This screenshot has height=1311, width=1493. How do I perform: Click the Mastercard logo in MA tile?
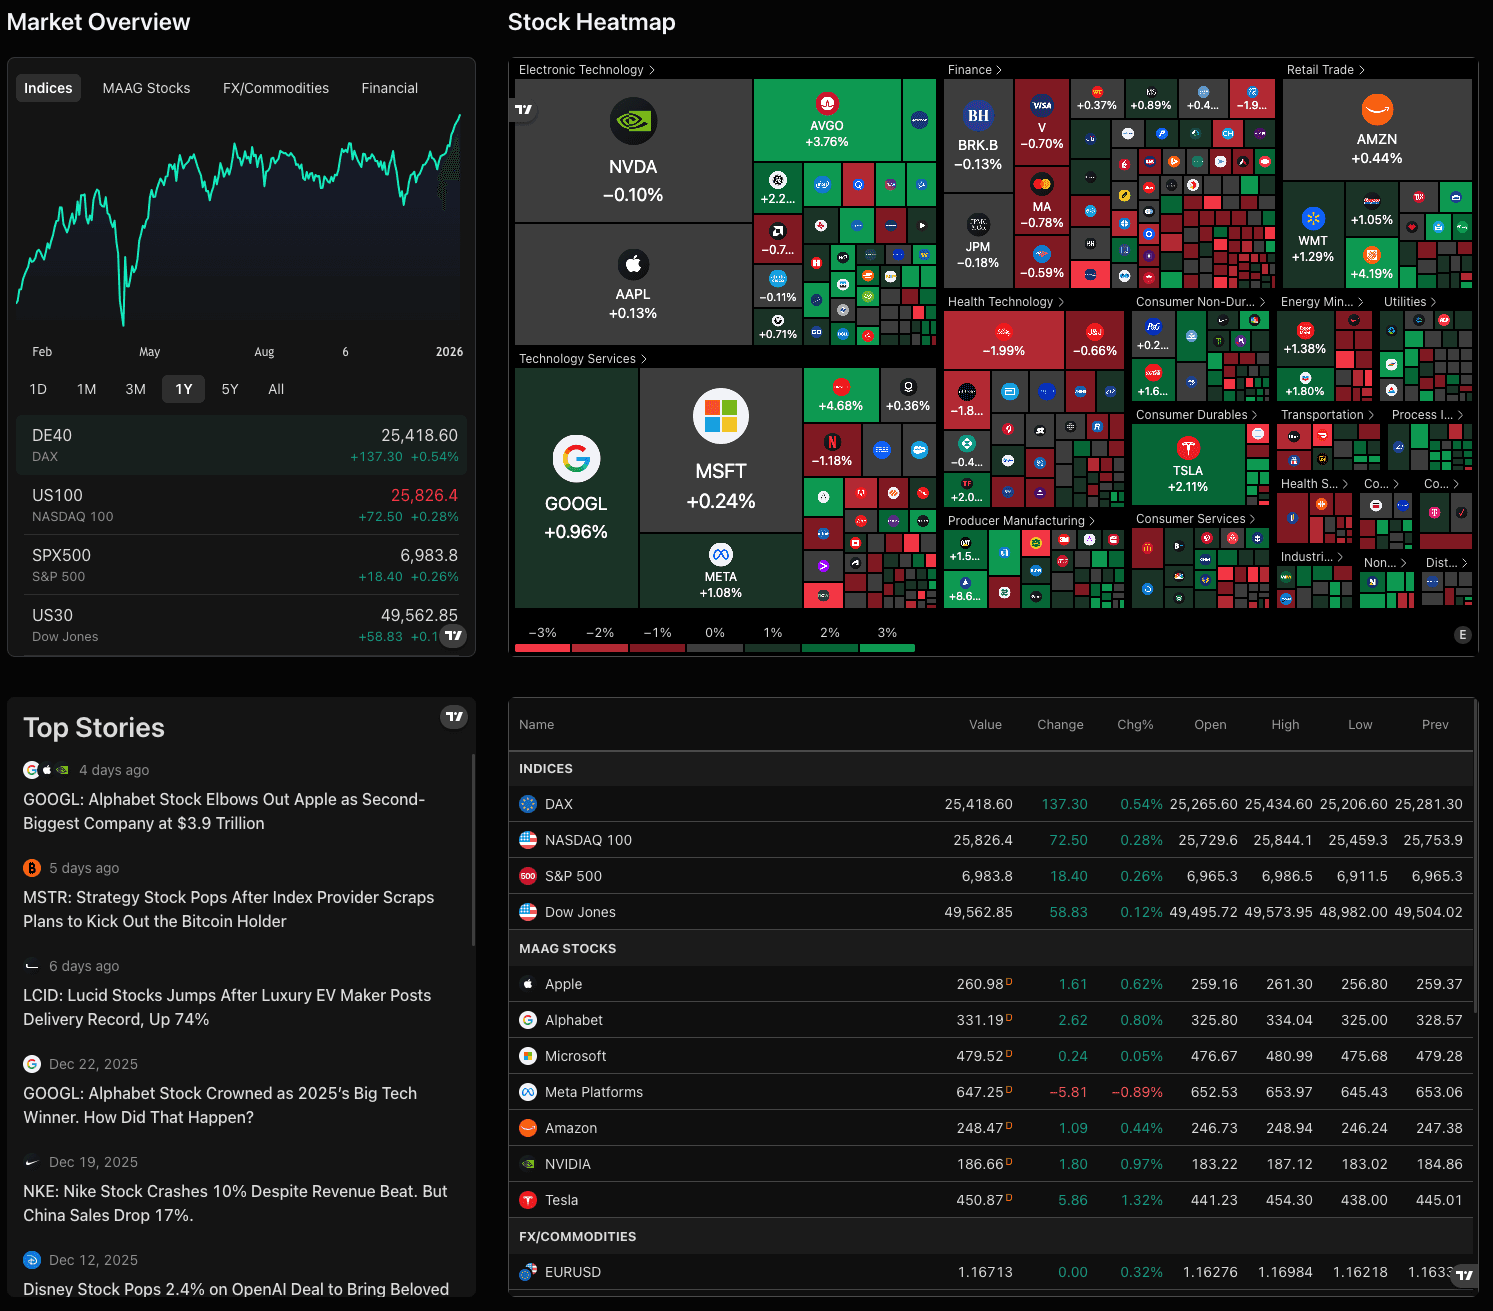tap(1042, 184)
